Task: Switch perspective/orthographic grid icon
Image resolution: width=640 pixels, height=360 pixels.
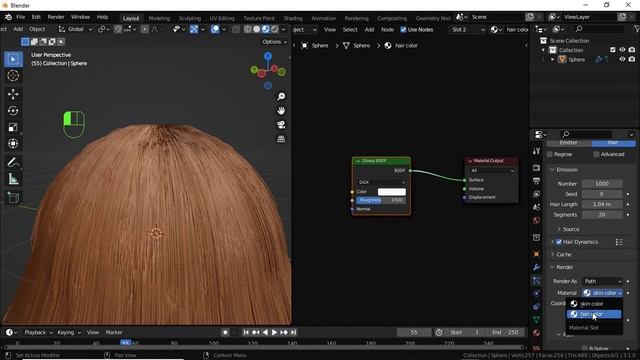Action: tap(281, 139)
